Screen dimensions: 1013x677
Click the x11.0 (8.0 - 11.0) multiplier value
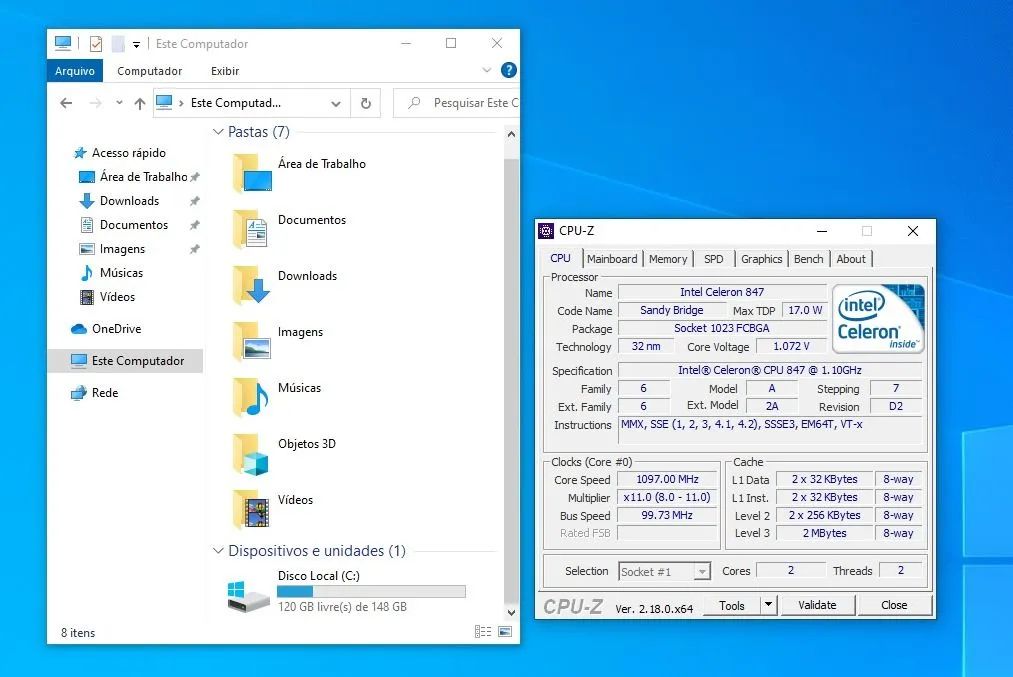tap(667, 497)
